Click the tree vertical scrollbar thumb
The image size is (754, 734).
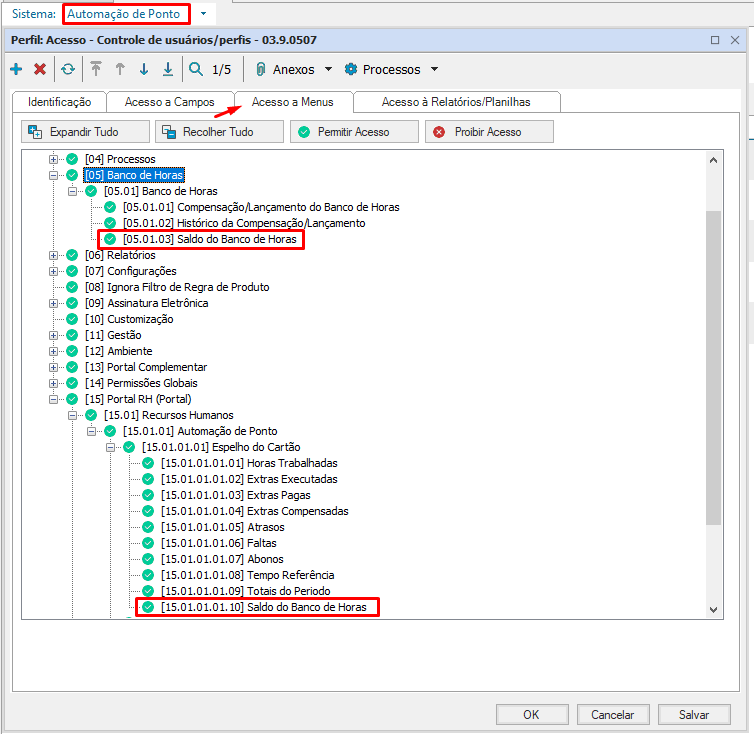714,368
